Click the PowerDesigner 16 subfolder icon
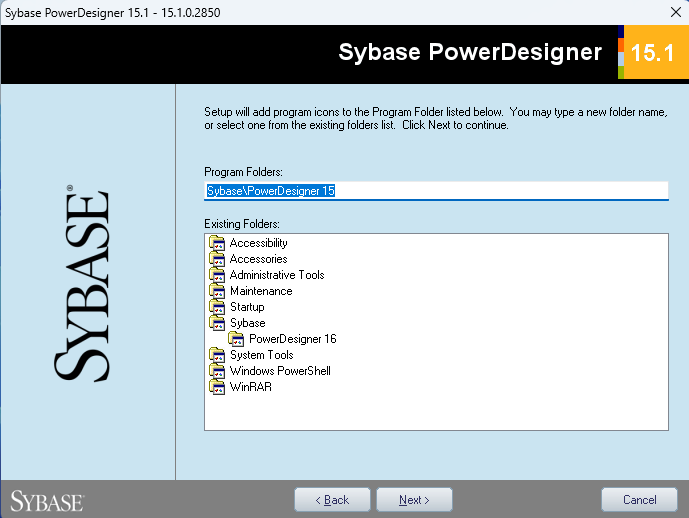689x518 pixels. [x=236, y=339]
